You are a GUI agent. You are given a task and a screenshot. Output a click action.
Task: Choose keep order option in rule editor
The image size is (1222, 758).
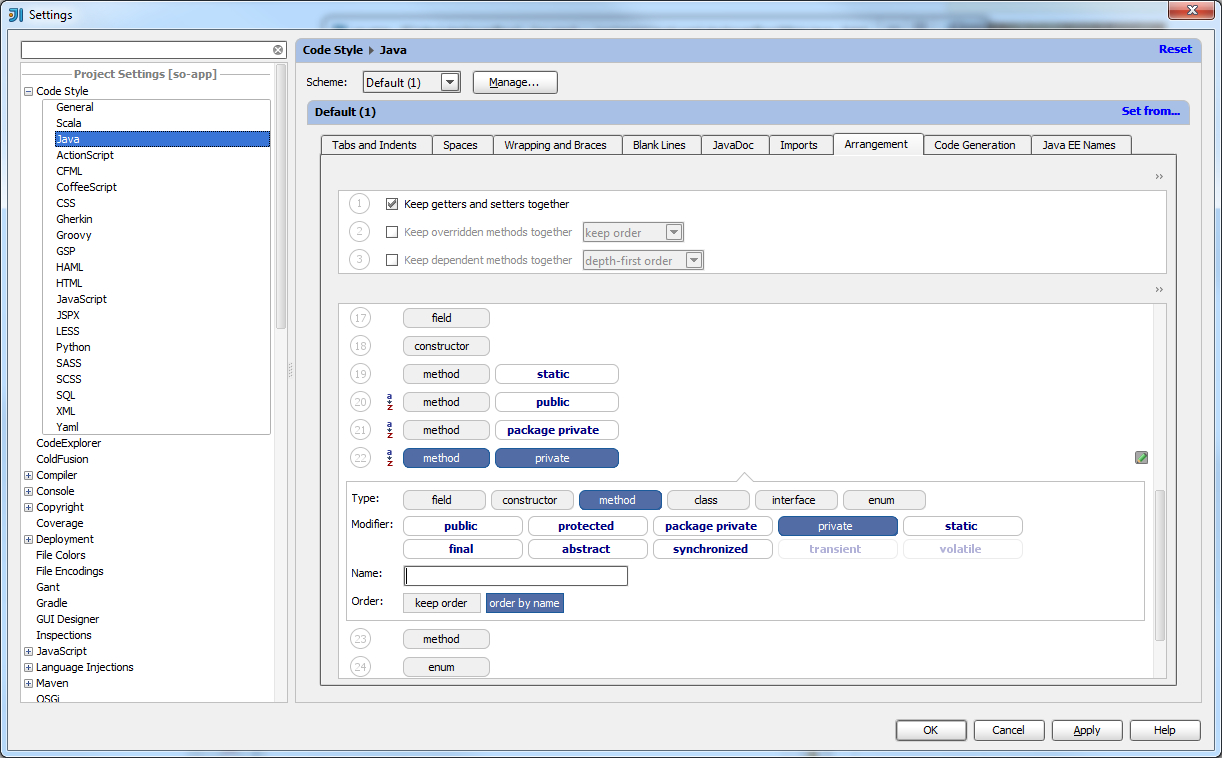click(x=441, y=603)
